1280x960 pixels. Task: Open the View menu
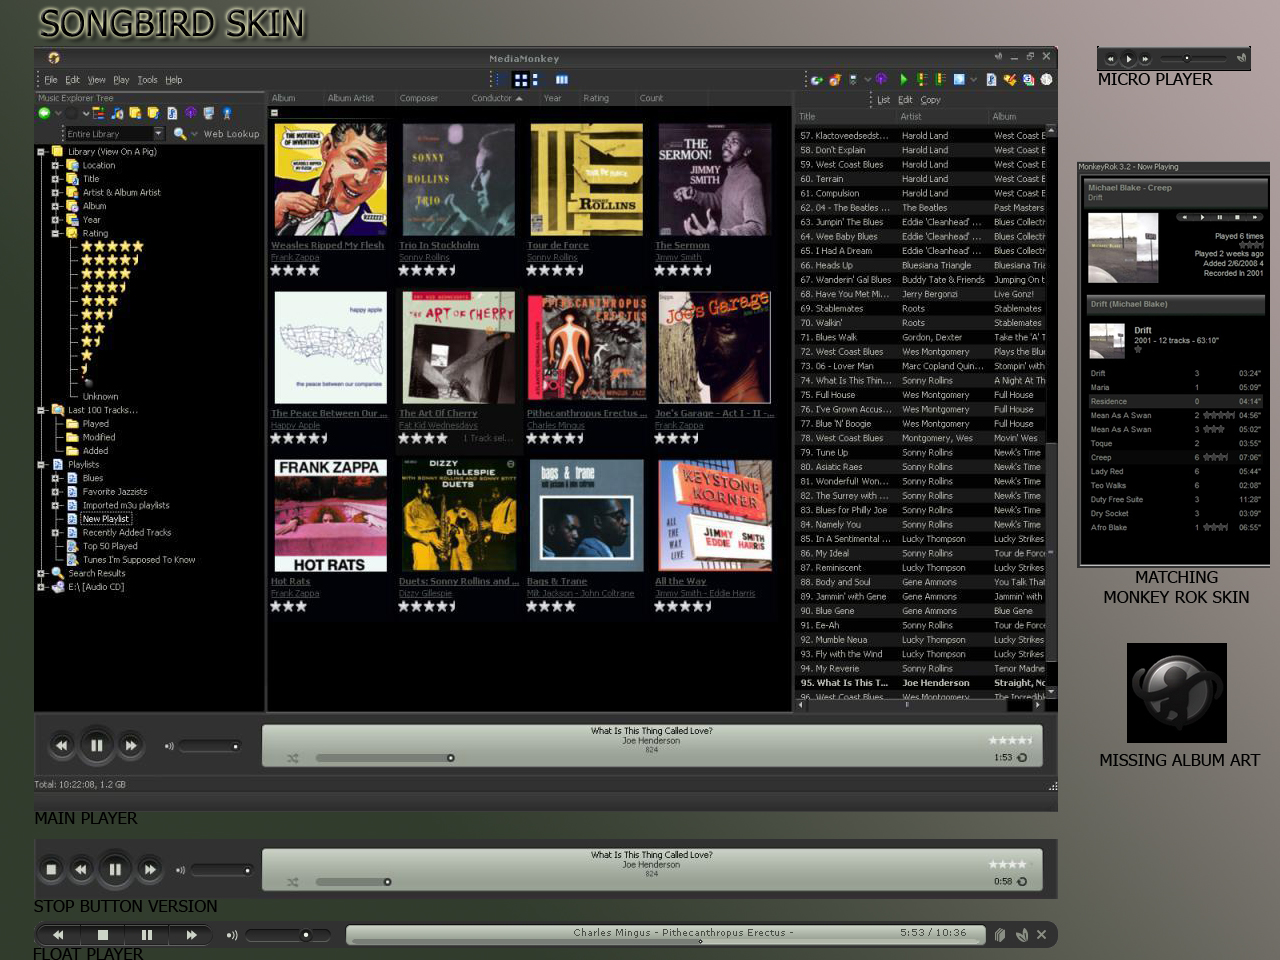(96, 80)
